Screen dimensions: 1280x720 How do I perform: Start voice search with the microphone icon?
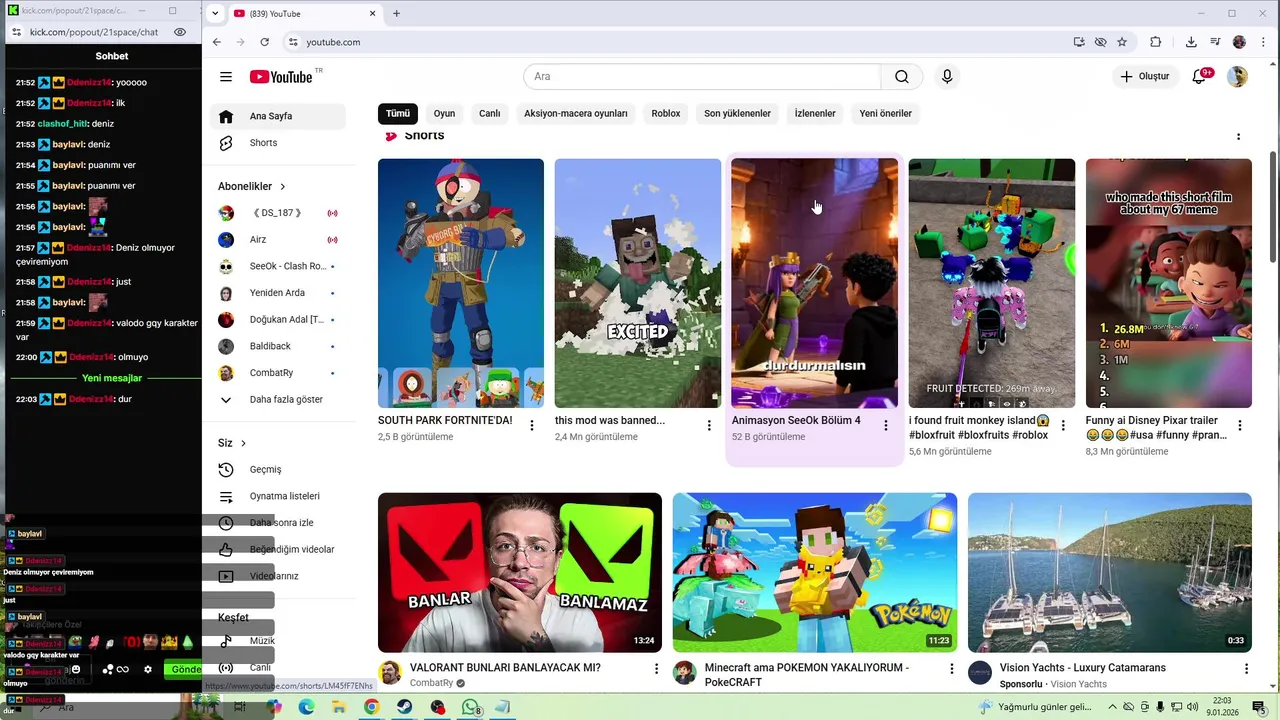tap(947, 77)
